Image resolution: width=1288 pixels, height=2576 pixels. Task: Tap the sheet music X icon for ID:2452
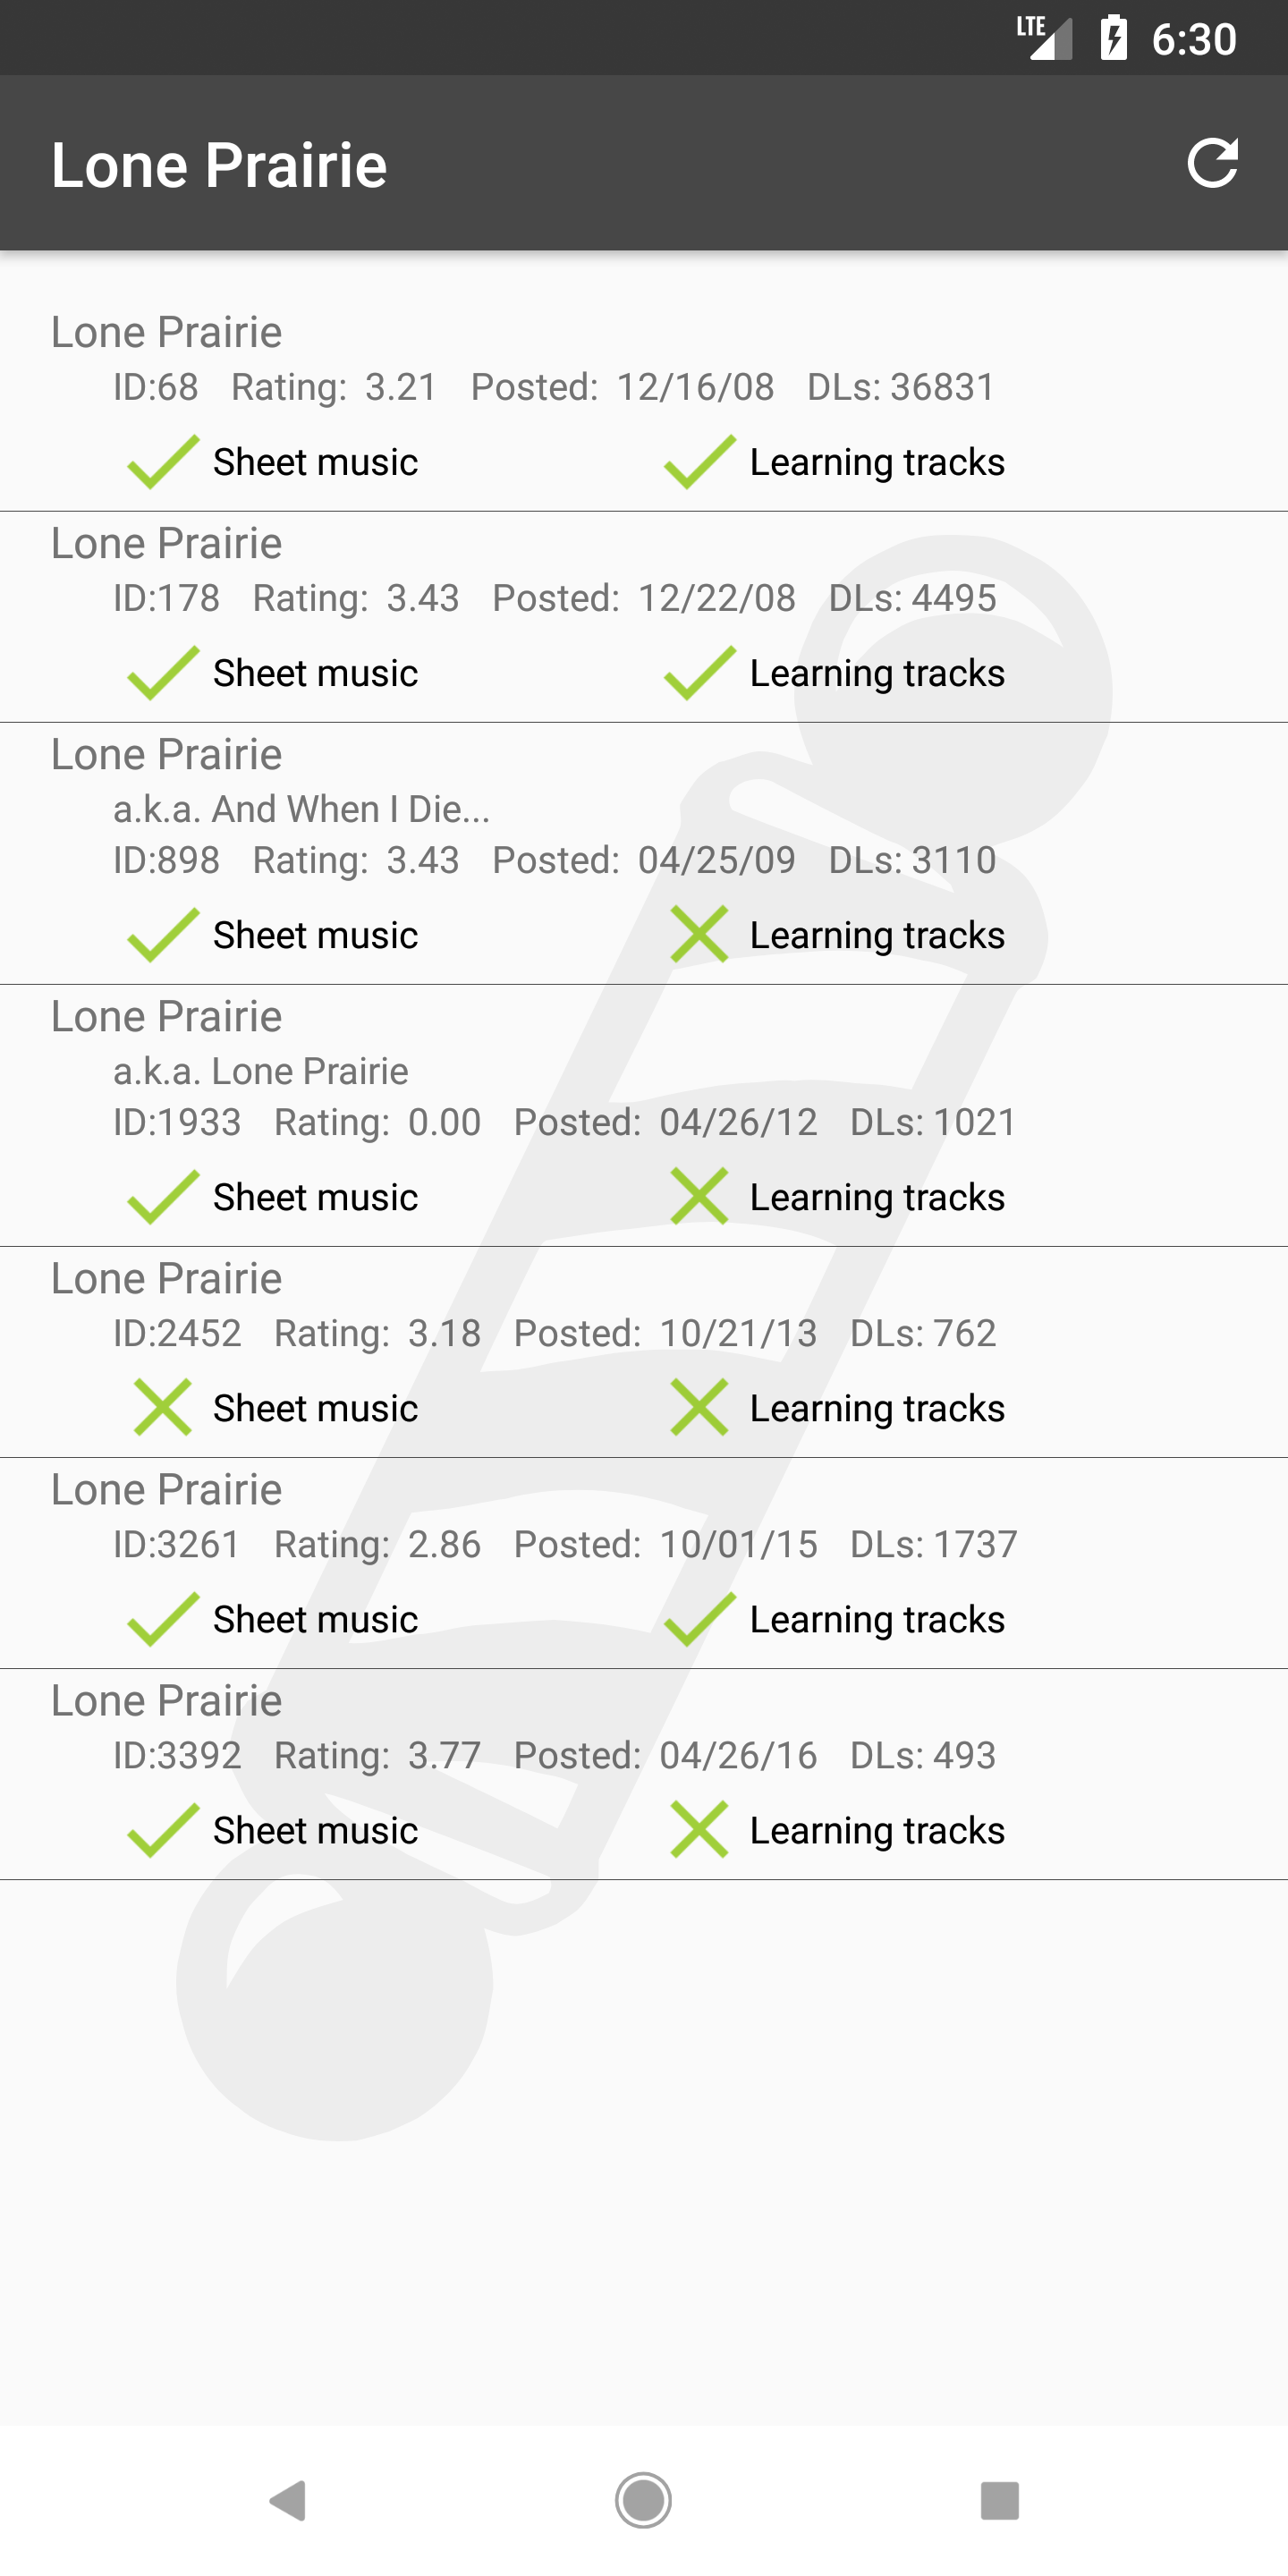[163, 1408]
